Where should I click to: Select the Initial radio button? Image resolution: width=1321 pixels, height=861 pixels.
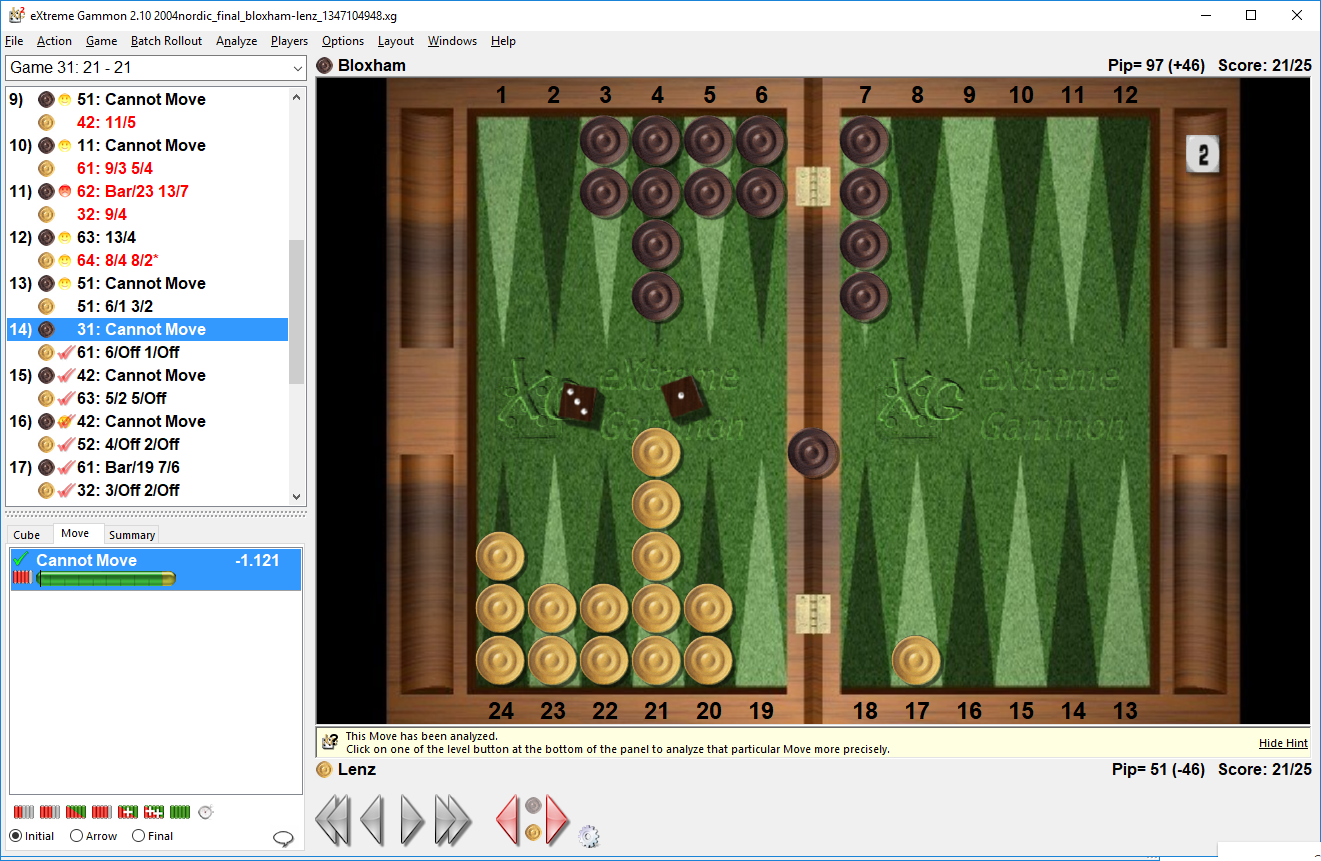tap(16, 836)
